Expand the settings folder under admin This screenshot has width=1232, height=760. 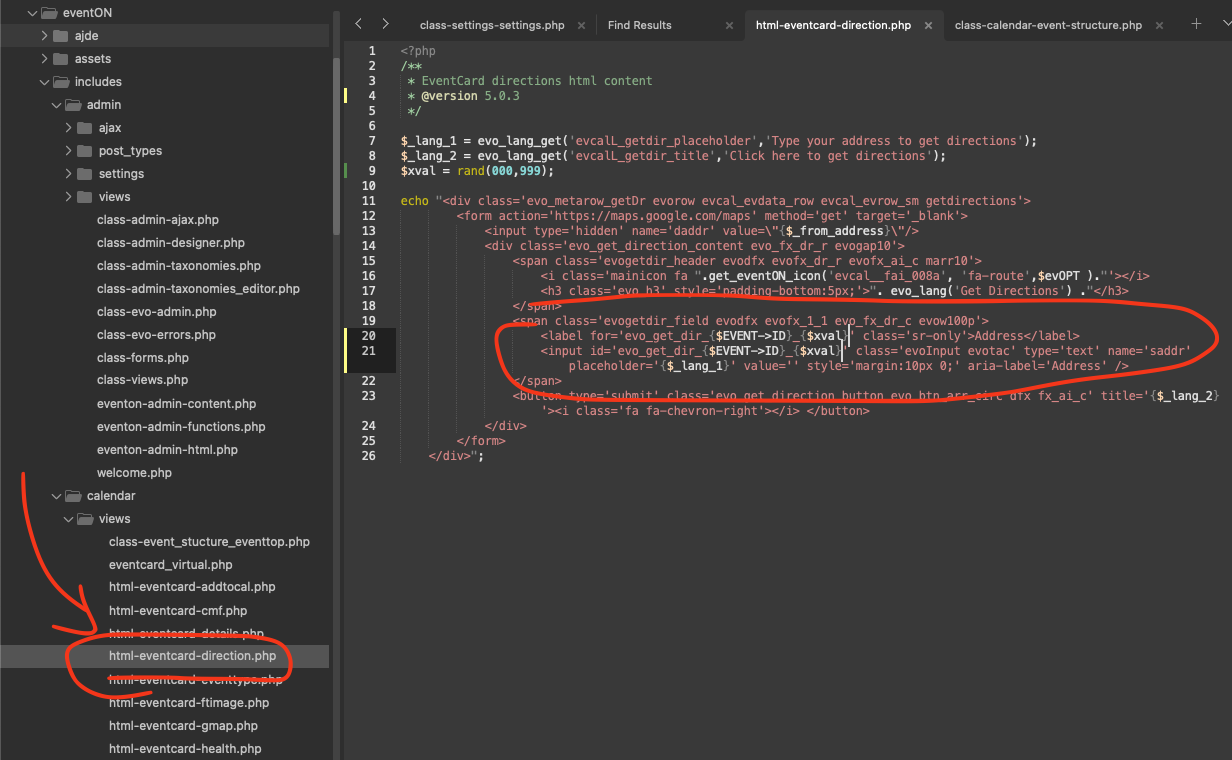[x=68, y=174]
